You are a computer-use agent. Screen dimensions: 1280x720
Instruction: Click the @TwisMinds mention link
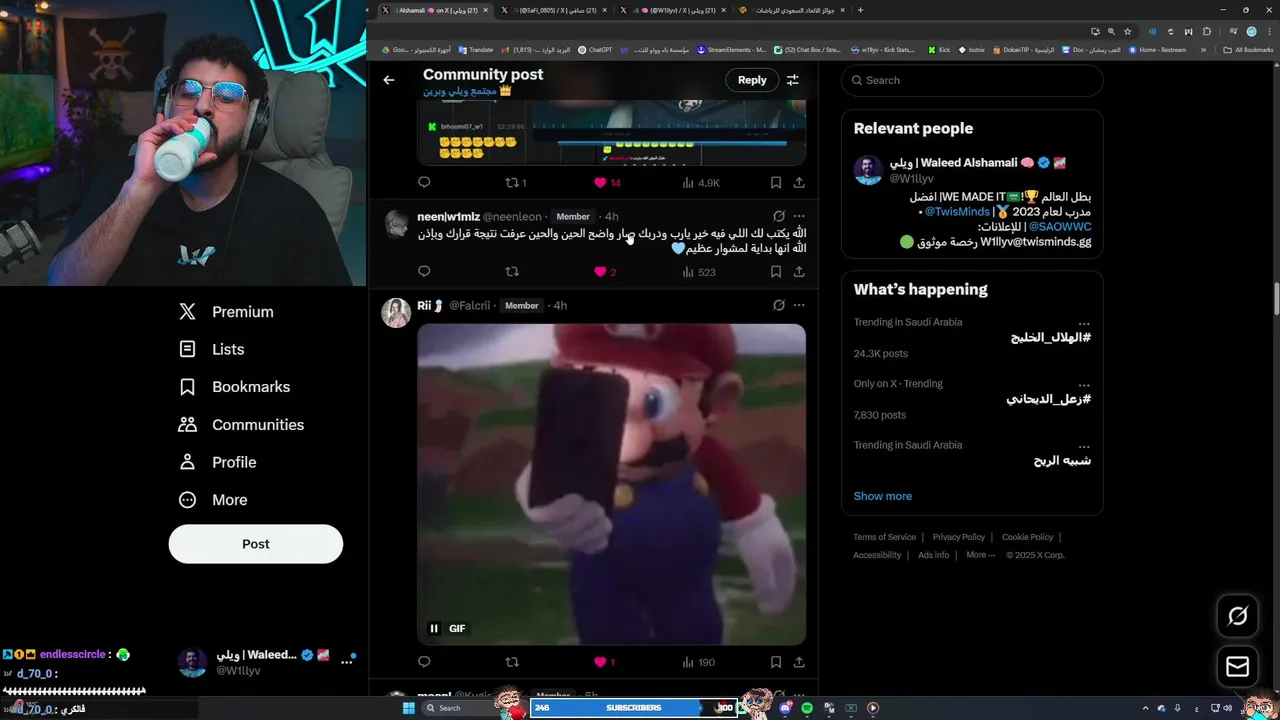point(957,212)
